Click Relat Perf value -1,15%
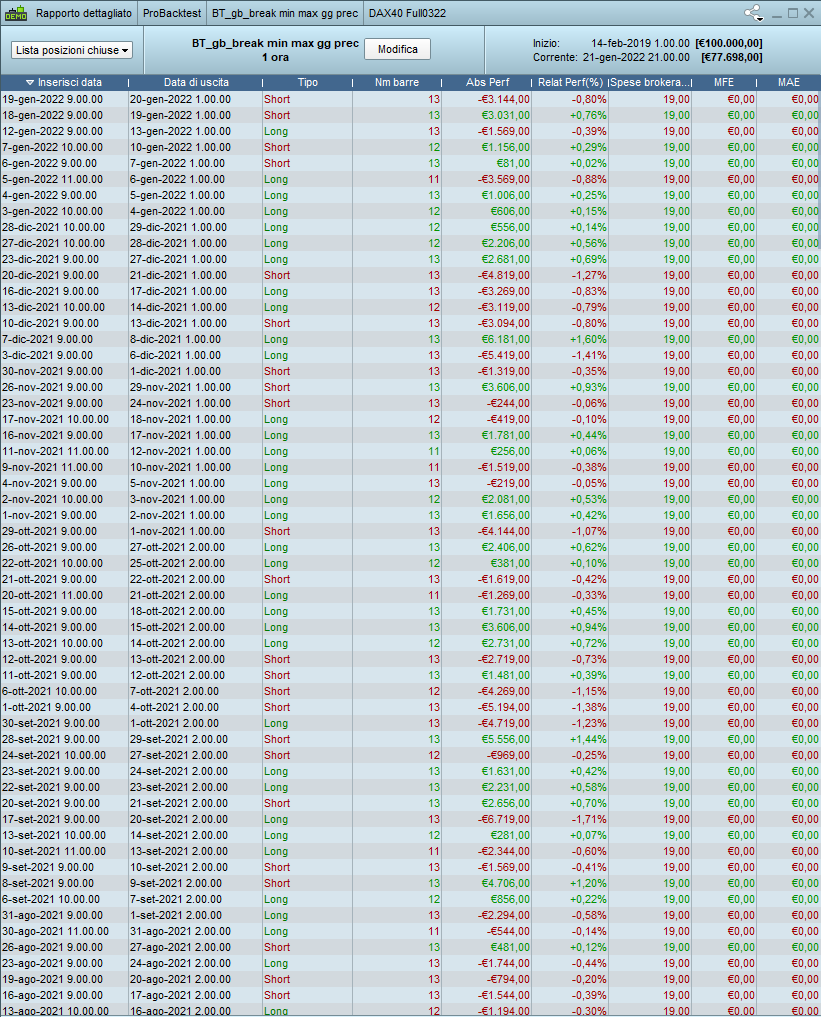Image resolution: width=821 pixels, height=1017 pixels. click(589, 691)
